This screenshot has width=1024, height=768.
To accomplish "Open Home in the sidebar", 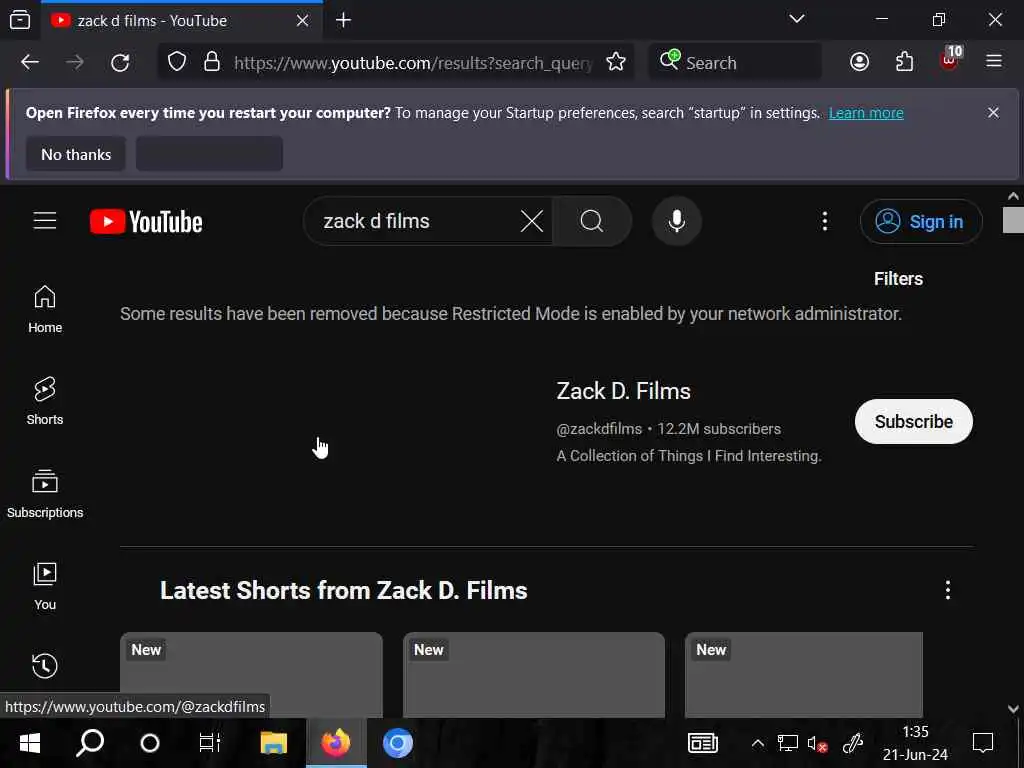I will coord(45,310).
